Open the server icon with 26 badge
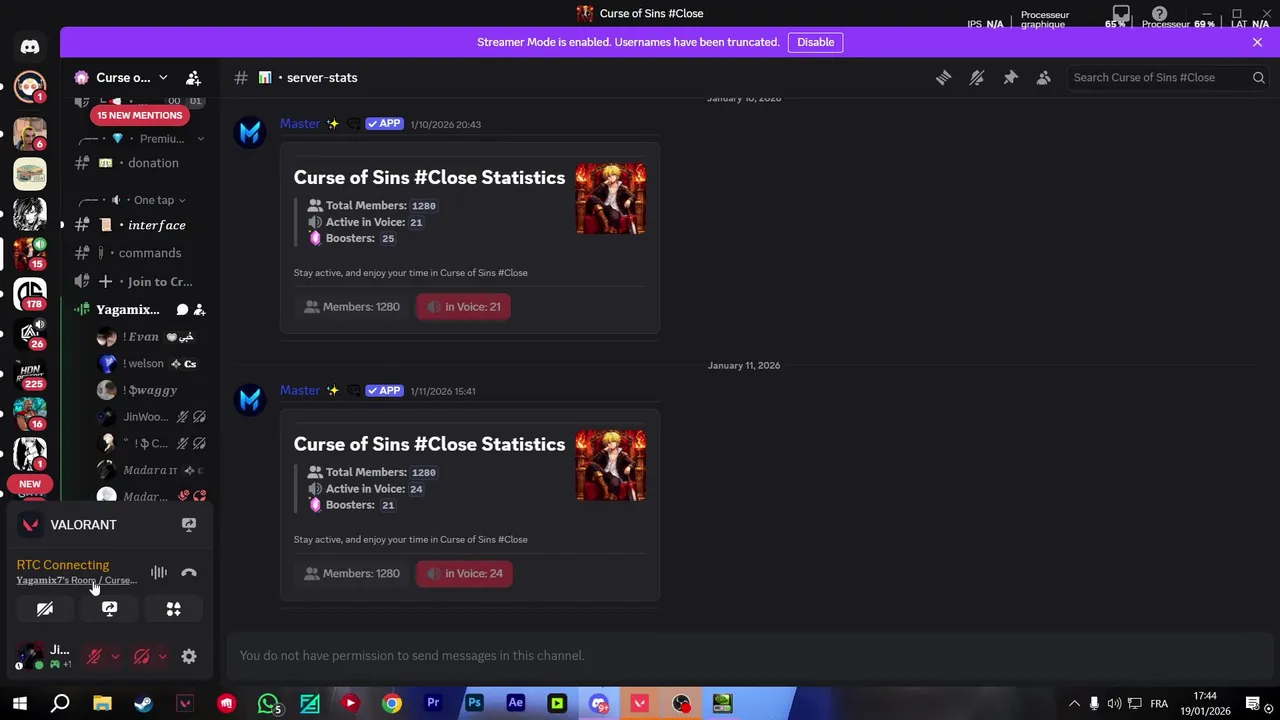Viewport: 1280px width, 720px height. tap(30, 333)
